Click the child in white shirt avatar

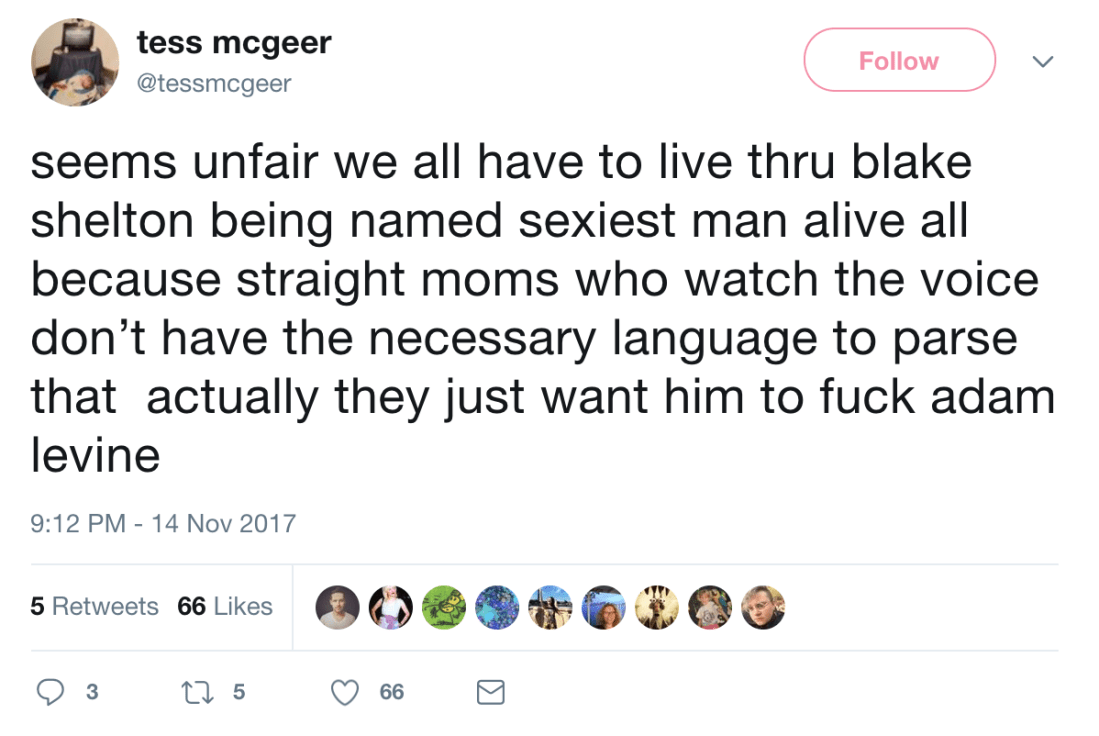[x=711, y=607]
